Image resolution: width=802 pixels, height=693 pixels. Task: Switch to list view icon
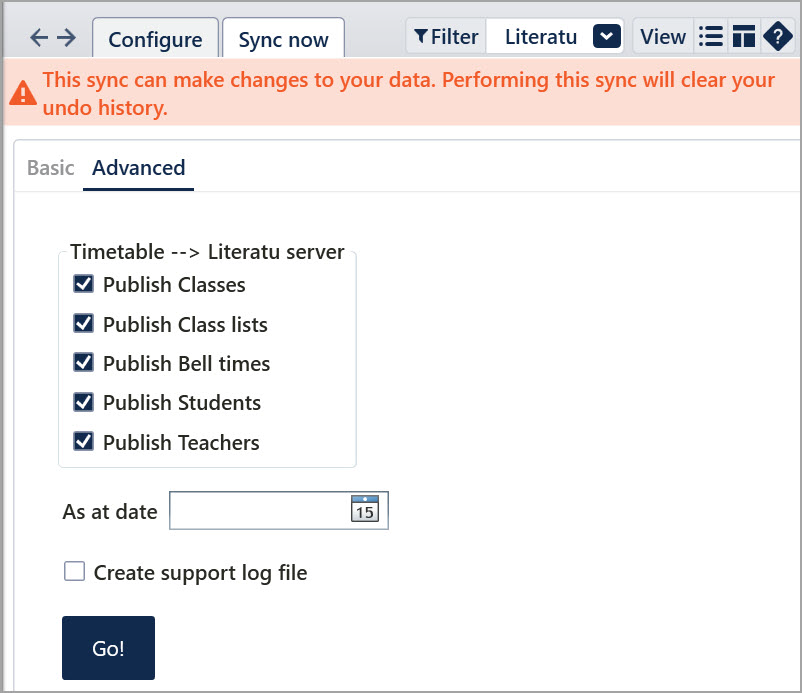(711, 37)
